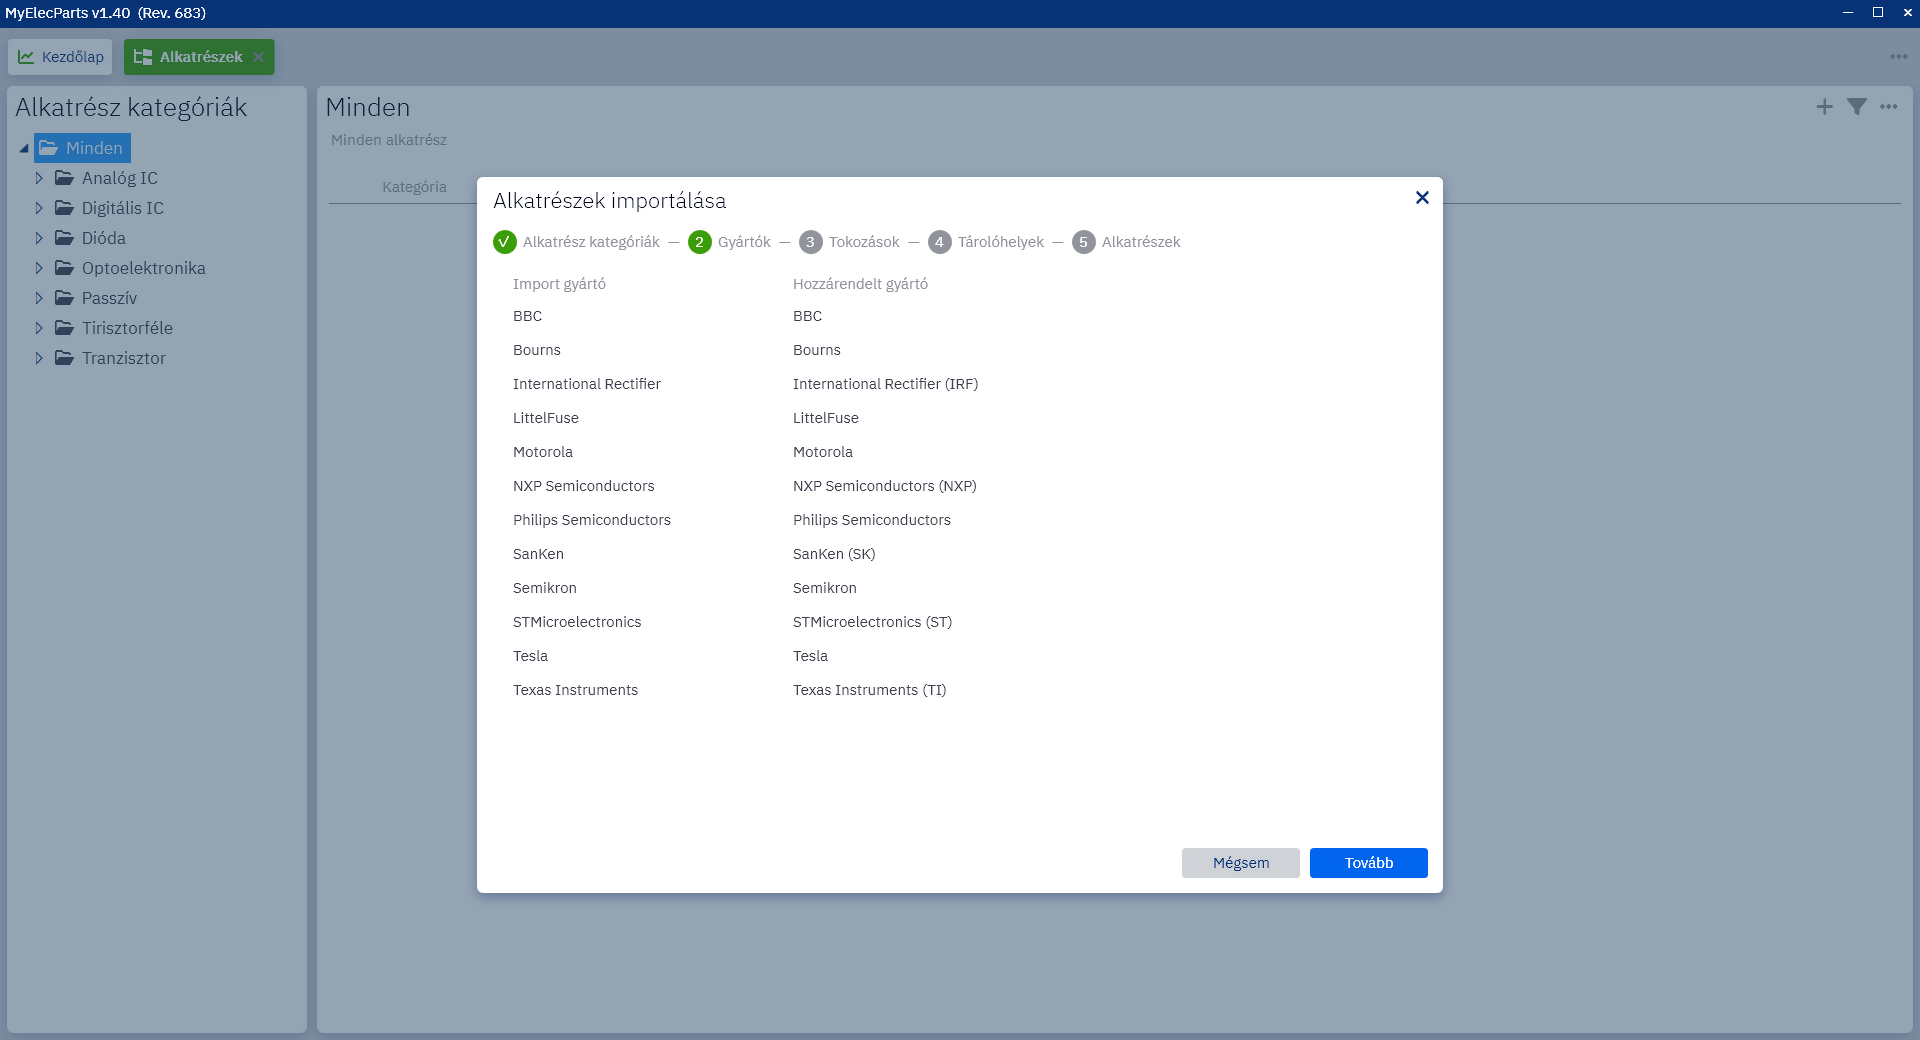Select the Tranzisztor category

click(x=111, y=358)
